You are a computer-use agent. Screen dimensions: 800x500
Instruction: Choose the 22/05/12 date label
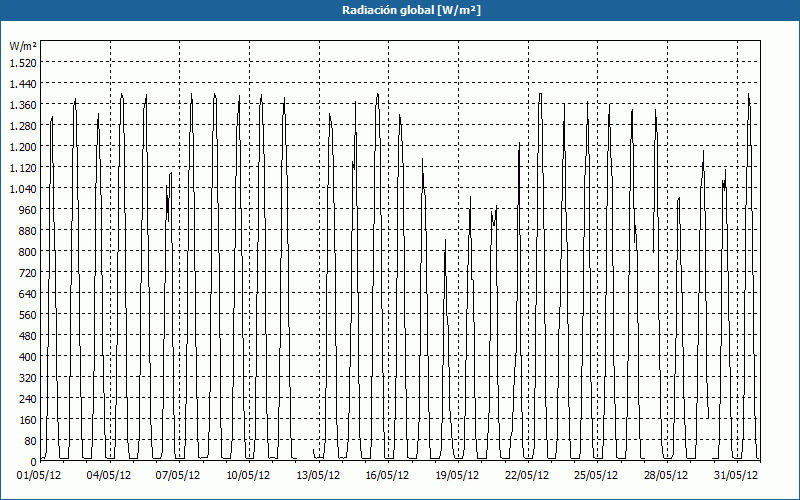[527, 475]
